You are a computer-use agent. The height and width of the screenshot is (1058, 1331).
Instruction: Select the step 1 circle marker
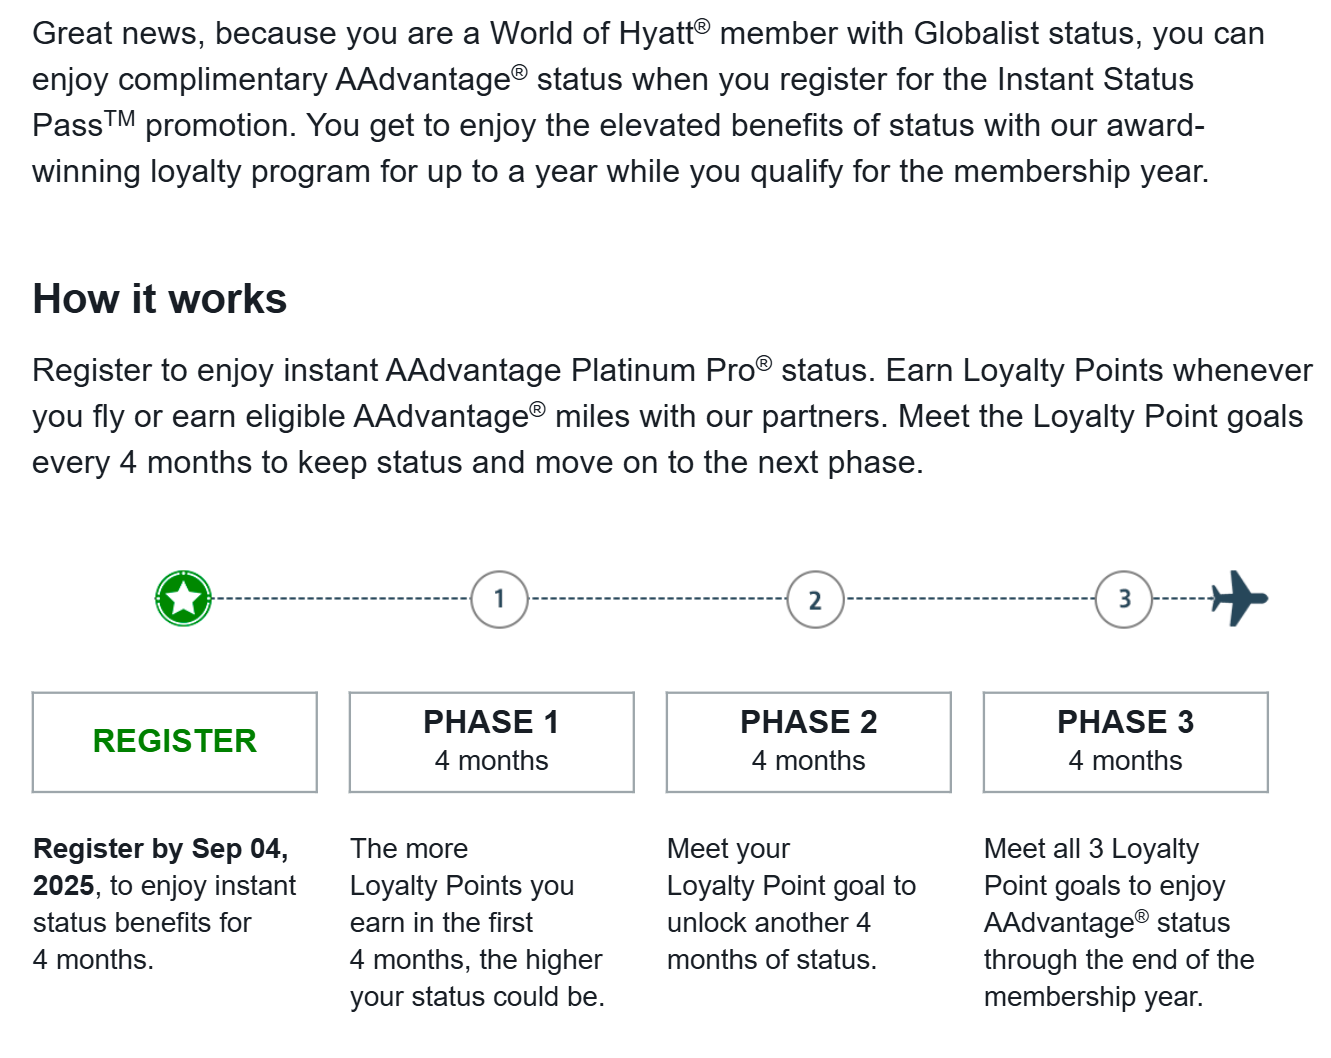(x=499, y=599)
